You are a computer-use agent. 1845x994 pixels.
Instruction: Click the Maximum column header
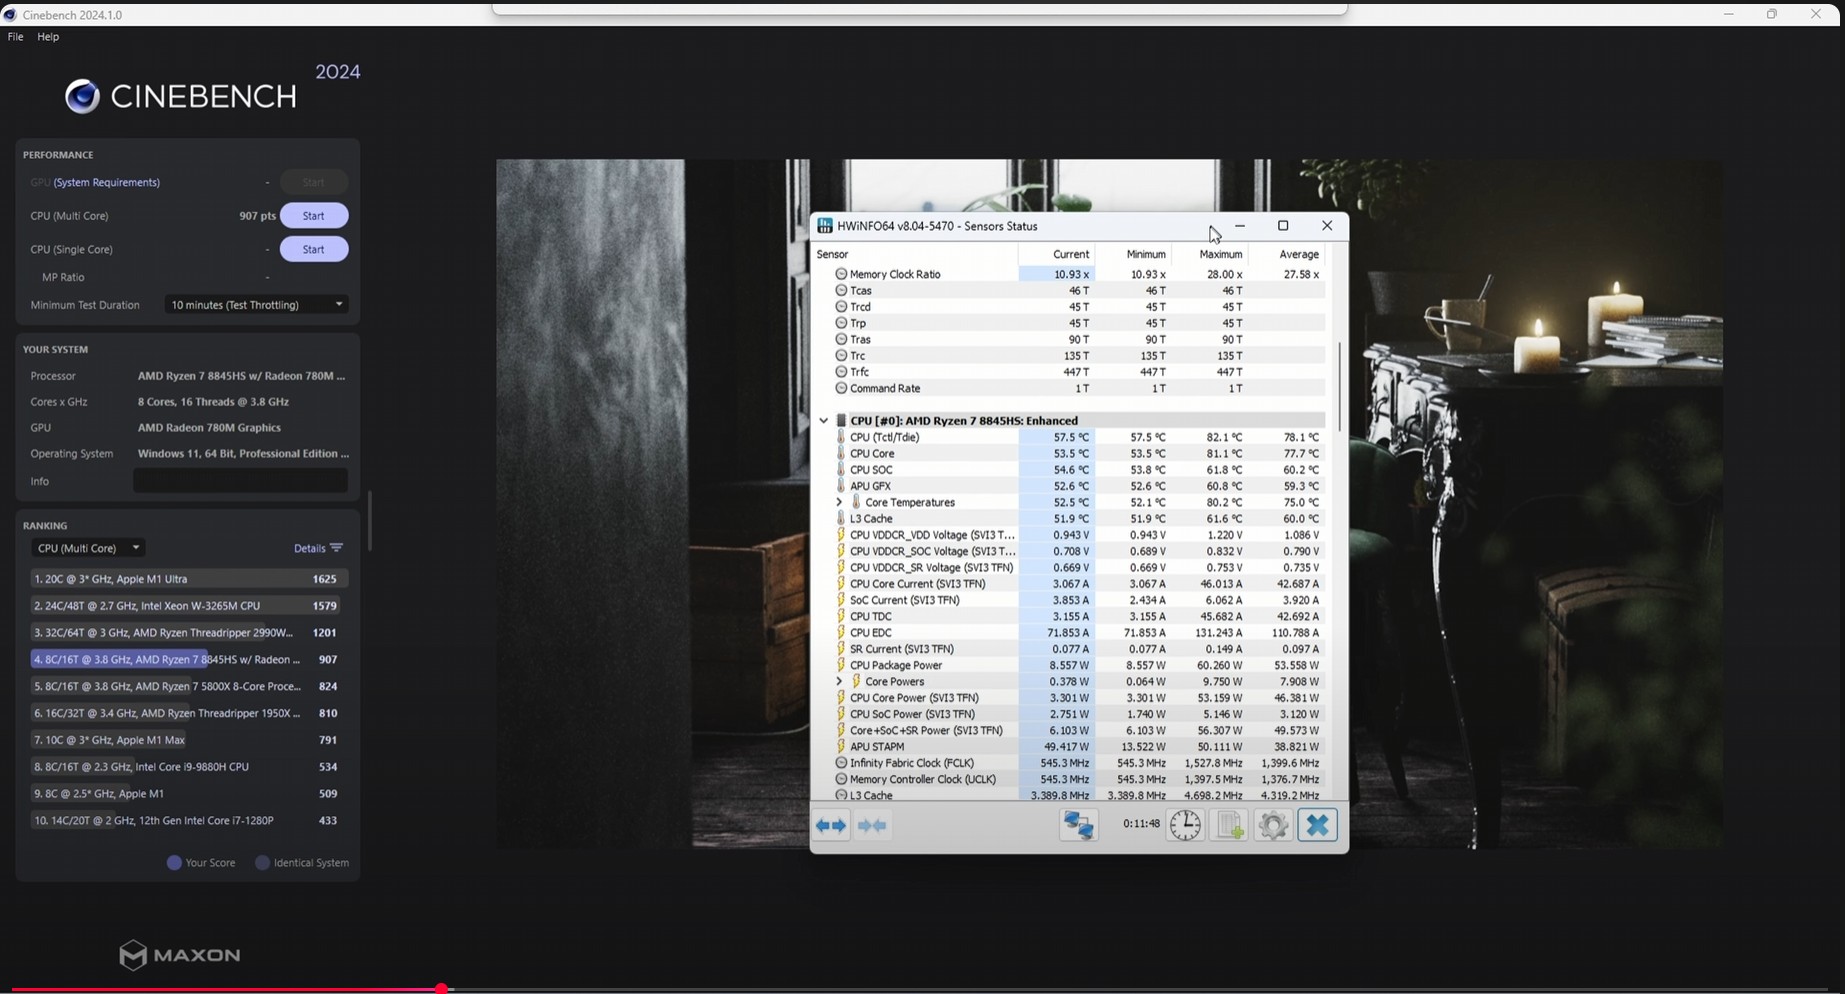[x=1209, y=254]
